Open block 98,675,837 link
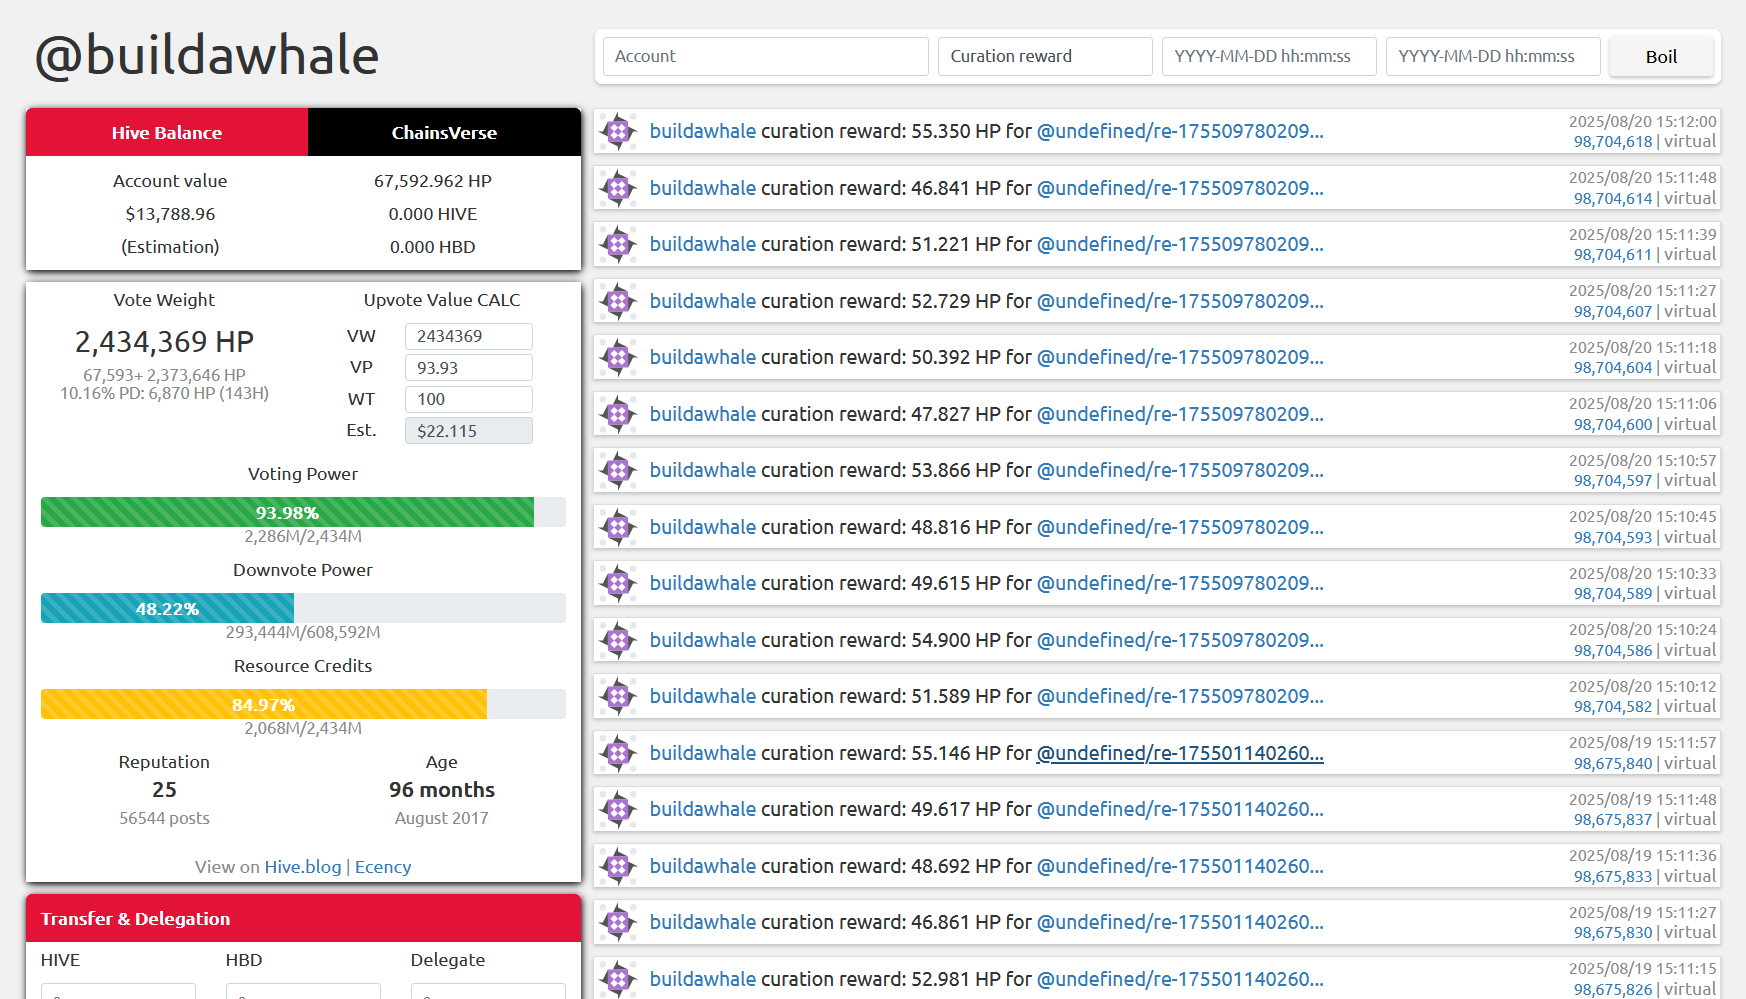The width and height of the screenshot is (1746, 999). tap(1613, 820)
